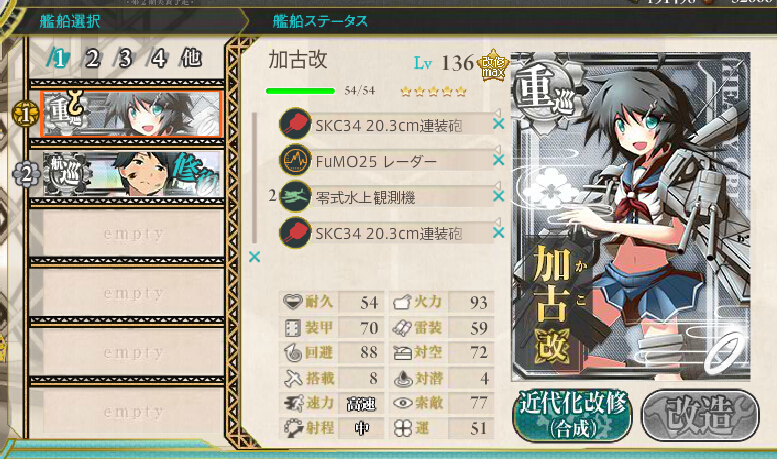782x463 pixels.
Task: Remove the 零式水上観測機 using its X
Action: tap(498, 197)
